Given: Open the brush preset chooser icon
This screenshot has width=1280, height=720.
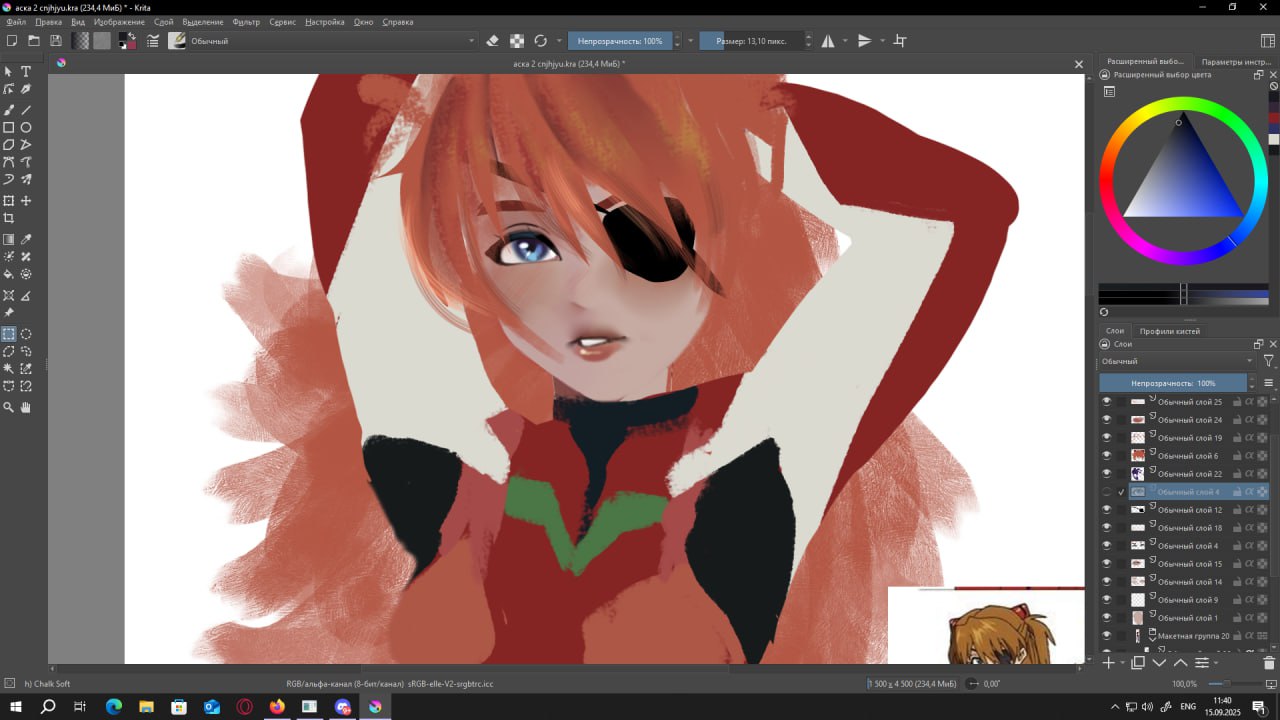Looking at the screenshot, I should pos(177,41).
